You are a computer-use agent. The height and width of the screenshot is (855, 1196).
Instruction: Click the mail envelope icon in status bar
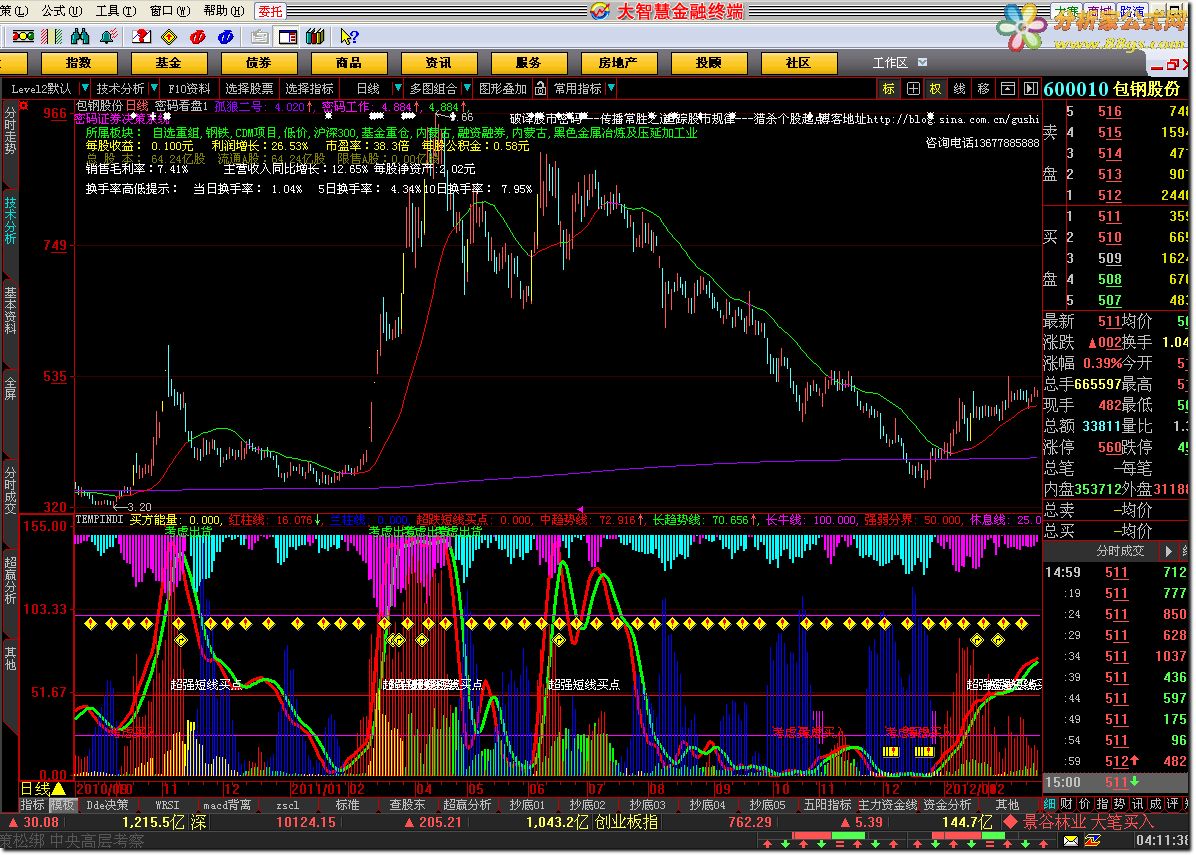coord(1071,841)
